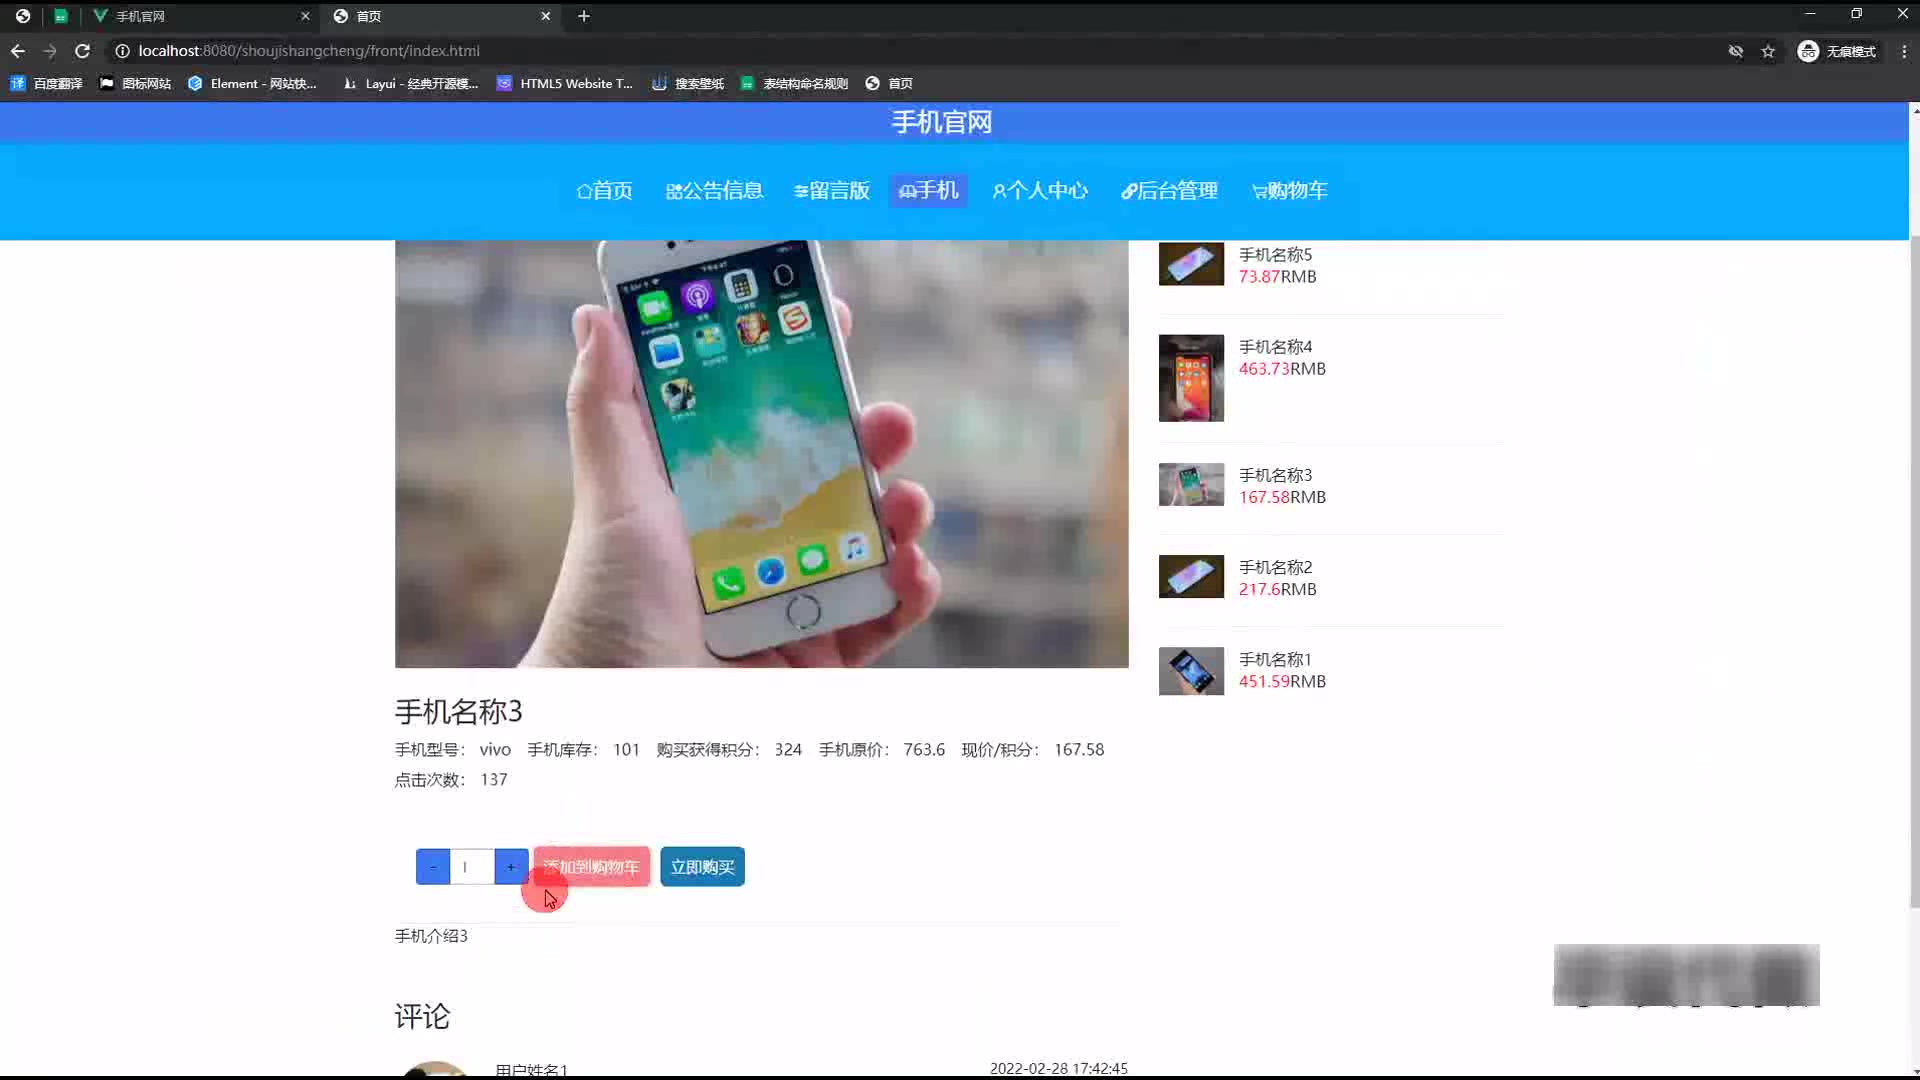Open Element bookmark in bookmarks bar
The height and width of the screenshot is (1080, 1920).
point(252,84)
